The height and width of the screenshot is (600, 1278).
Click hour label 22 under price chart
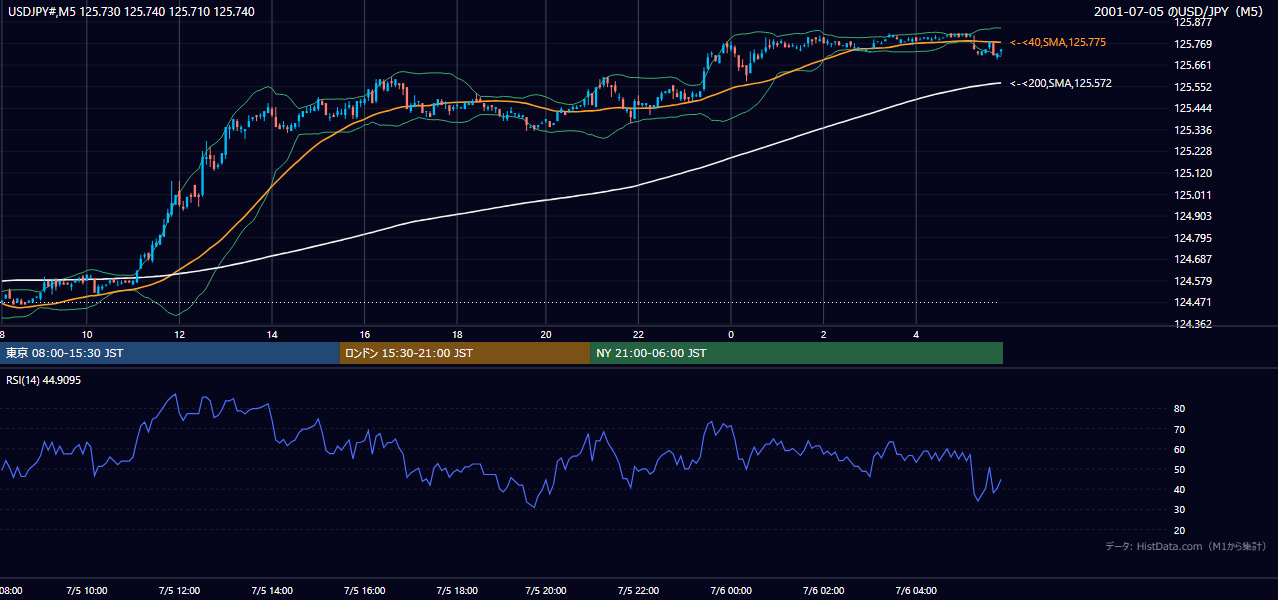point(639,334)
